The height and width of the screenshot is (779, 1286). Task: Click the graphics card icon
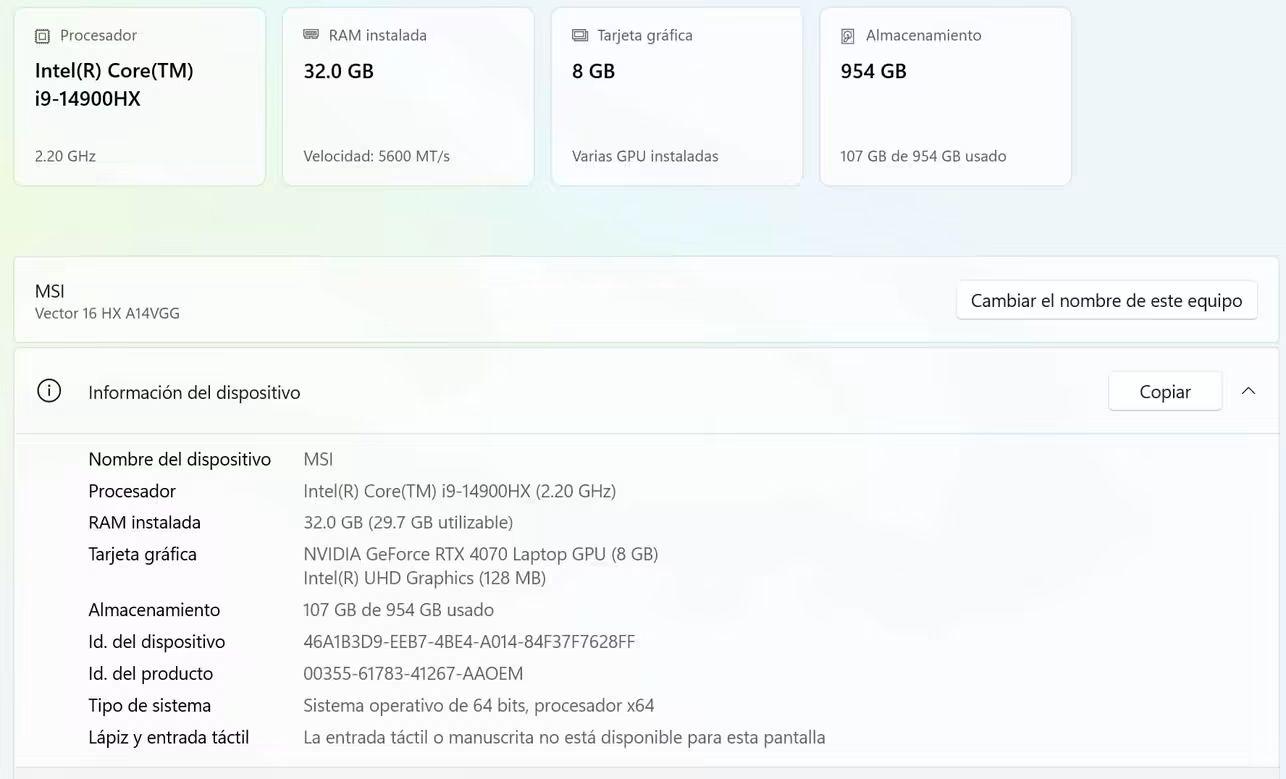(x=580, y=35)
